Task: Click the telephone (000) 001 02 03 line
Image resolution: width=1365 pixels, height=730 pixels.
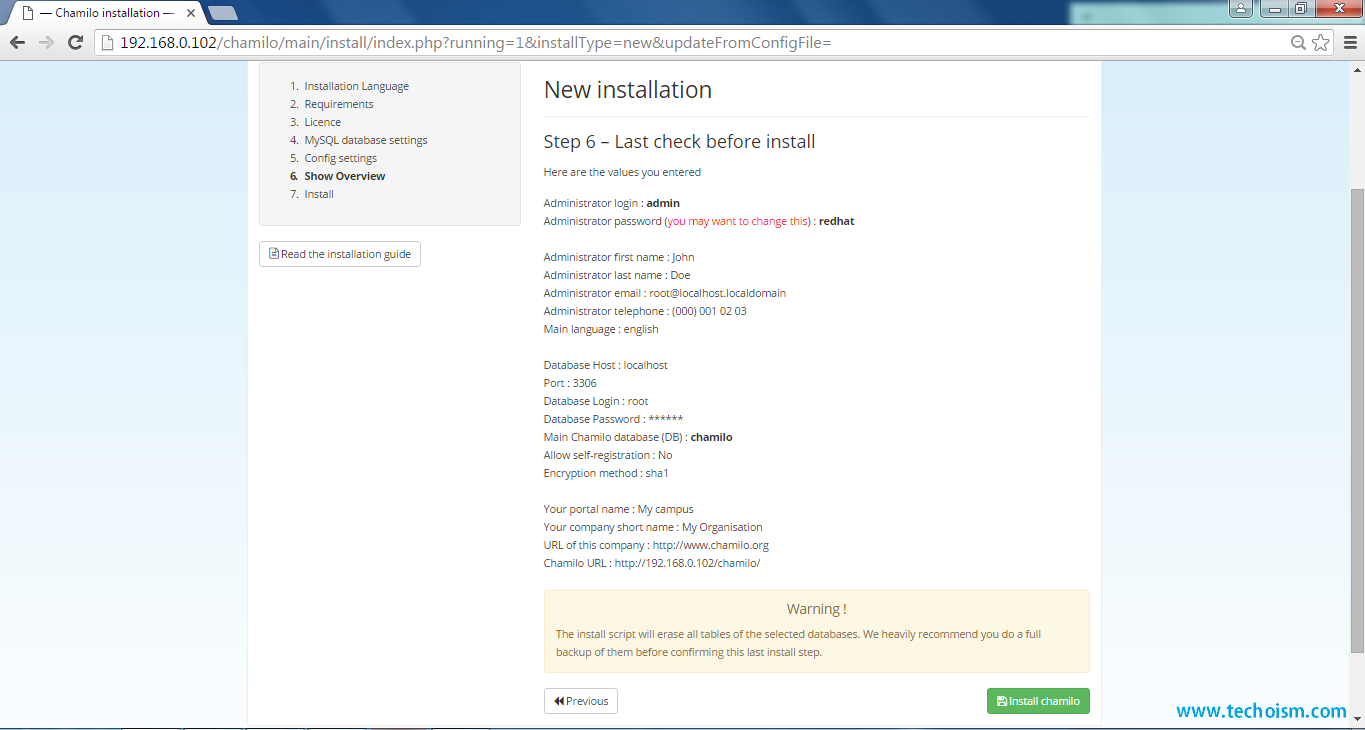Action: point(645,311)
